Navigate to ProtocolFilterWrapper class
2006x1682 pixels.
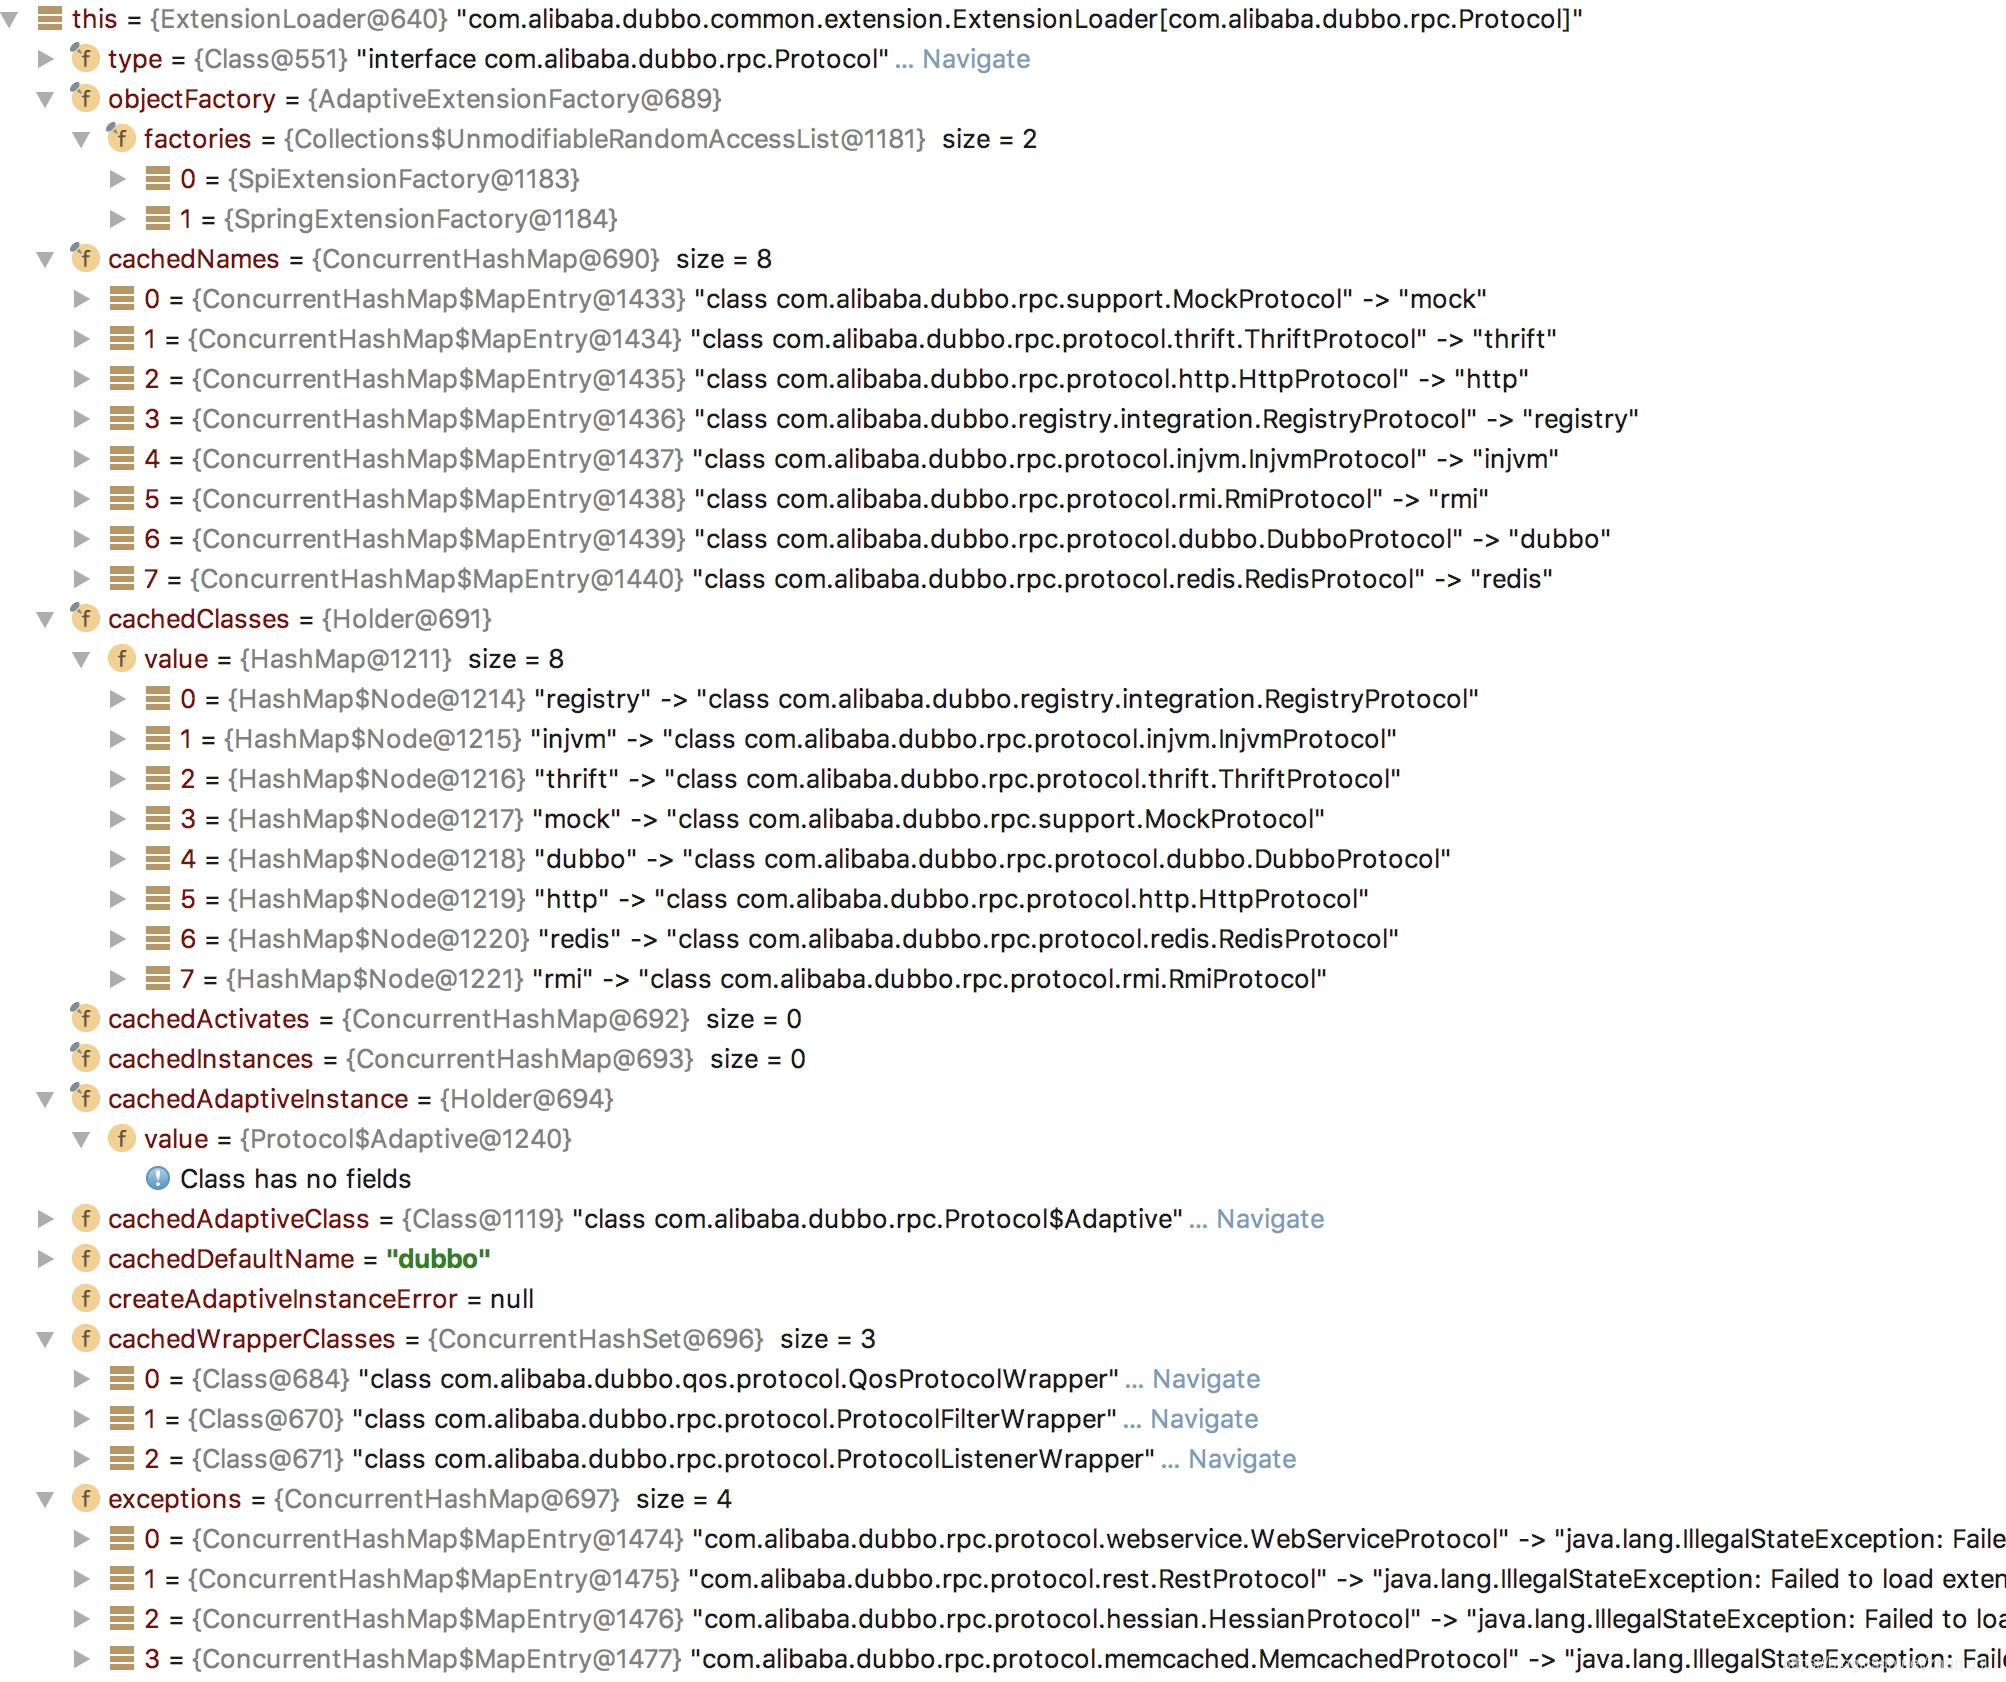click(1204, 1419)
